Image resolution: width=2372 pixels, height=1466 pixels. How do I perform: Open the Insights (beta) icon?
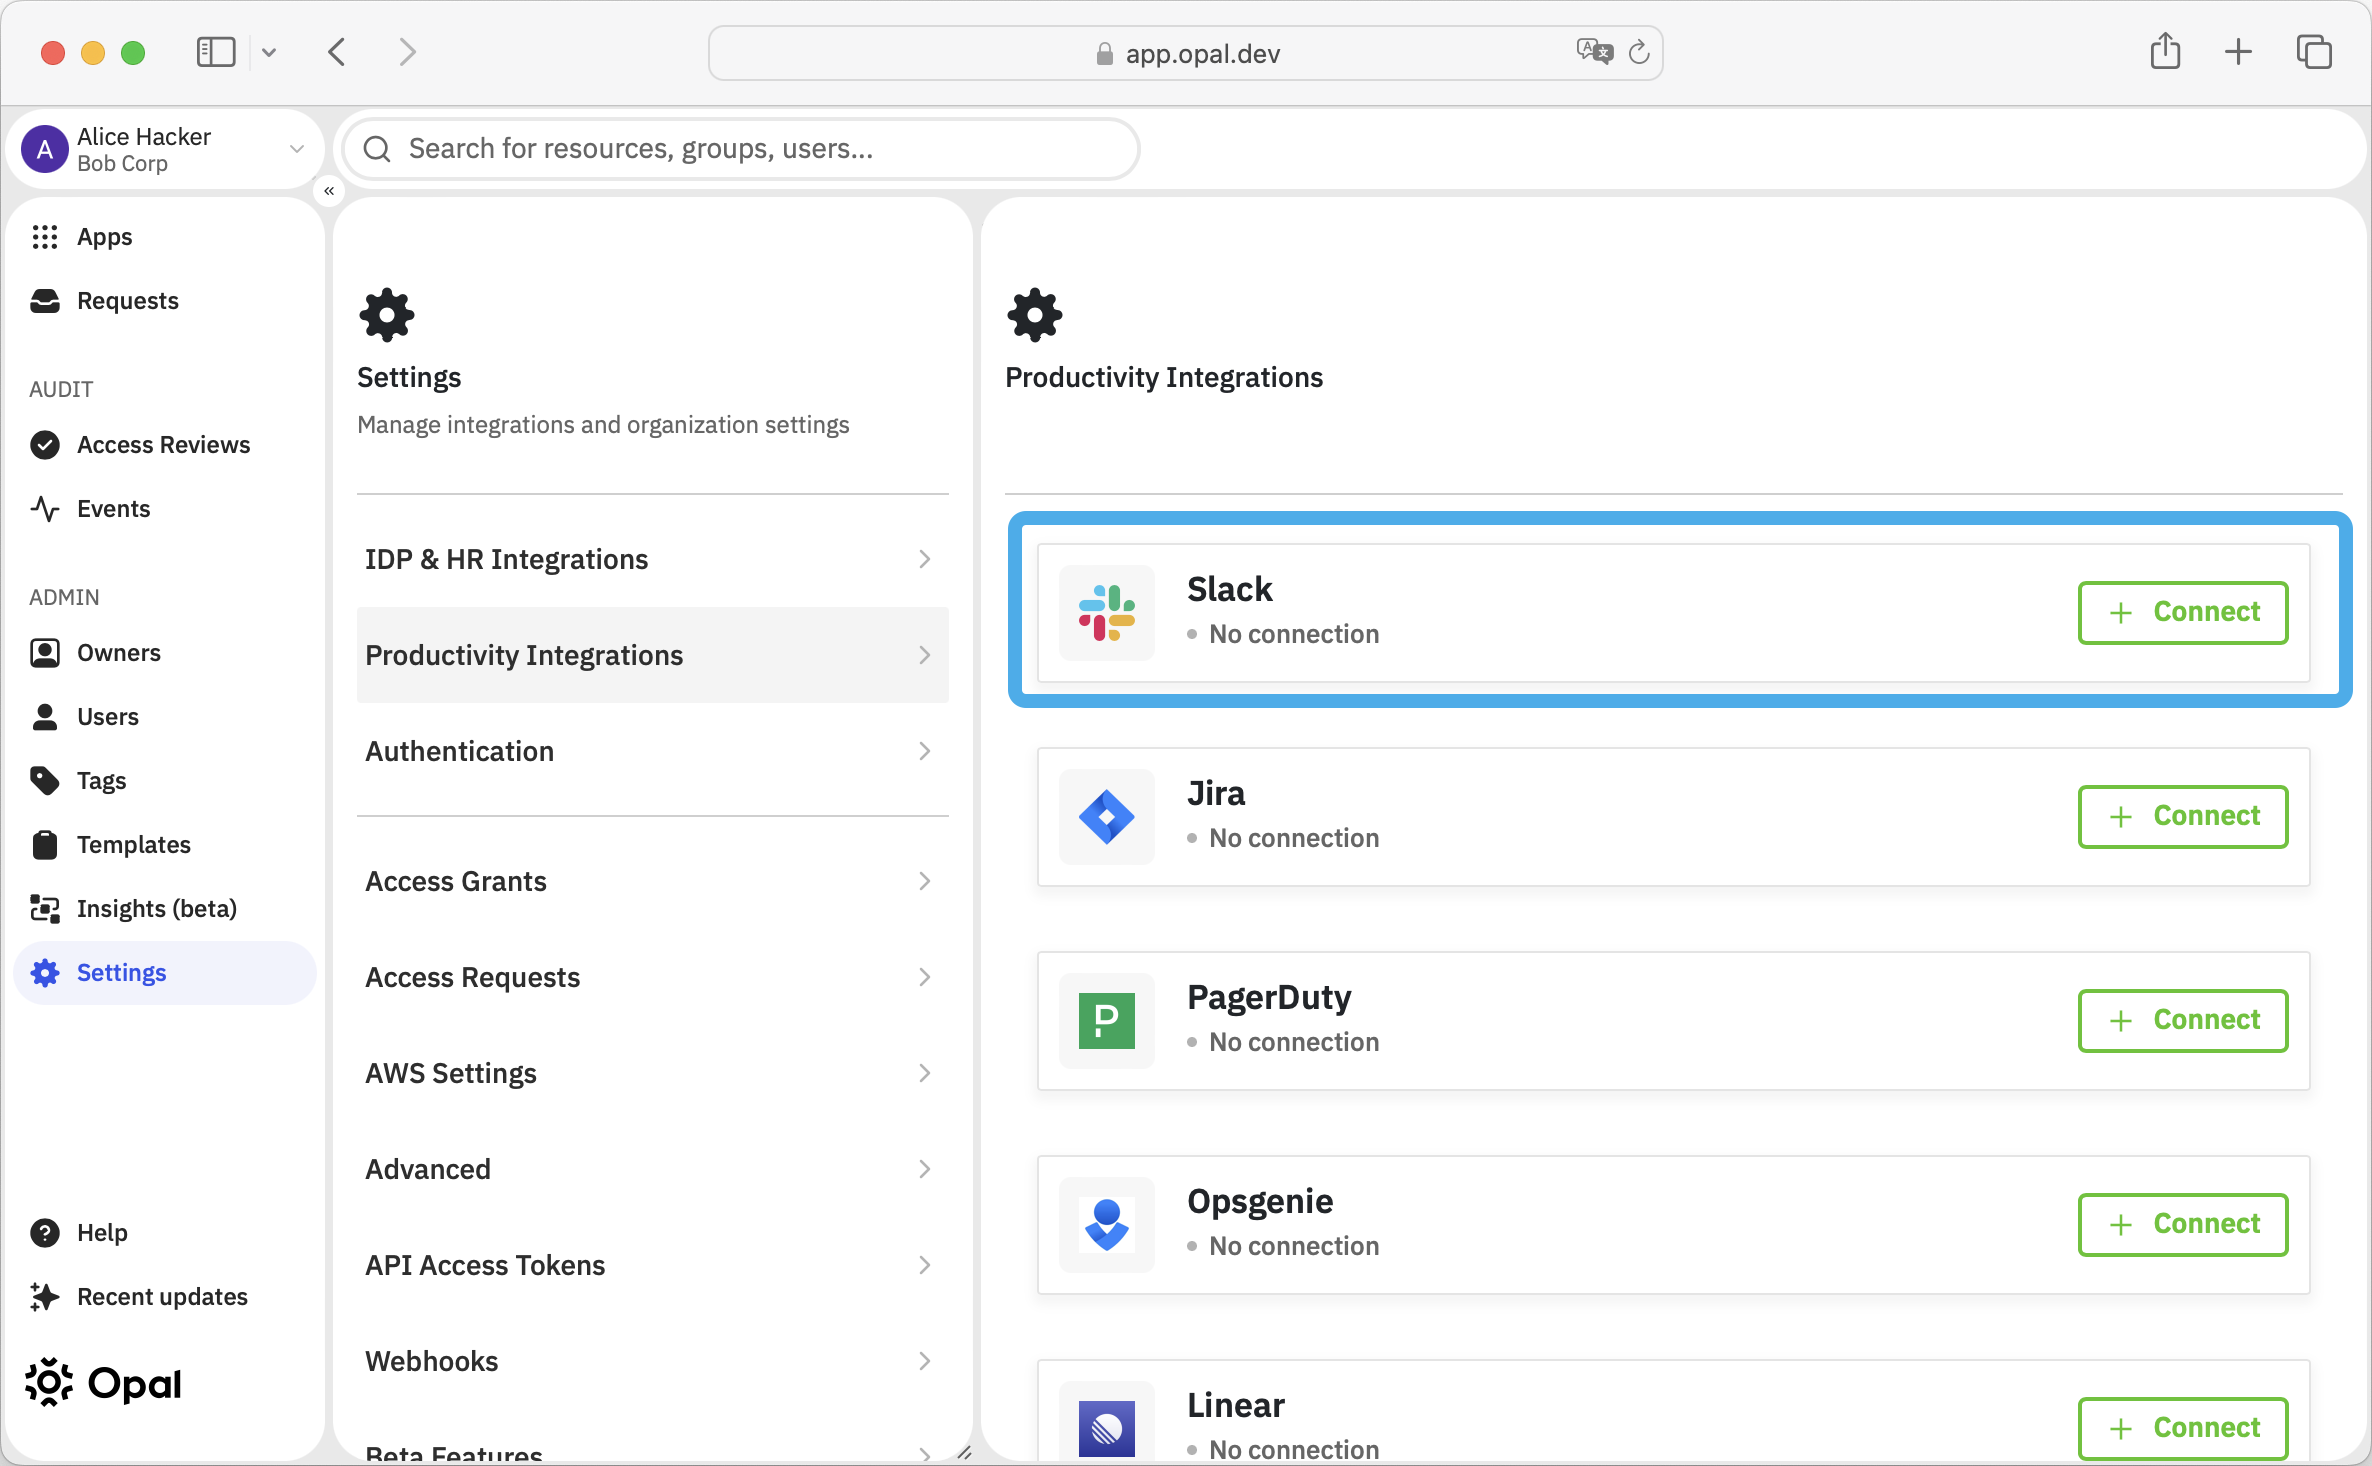click(x=45, y=909)
